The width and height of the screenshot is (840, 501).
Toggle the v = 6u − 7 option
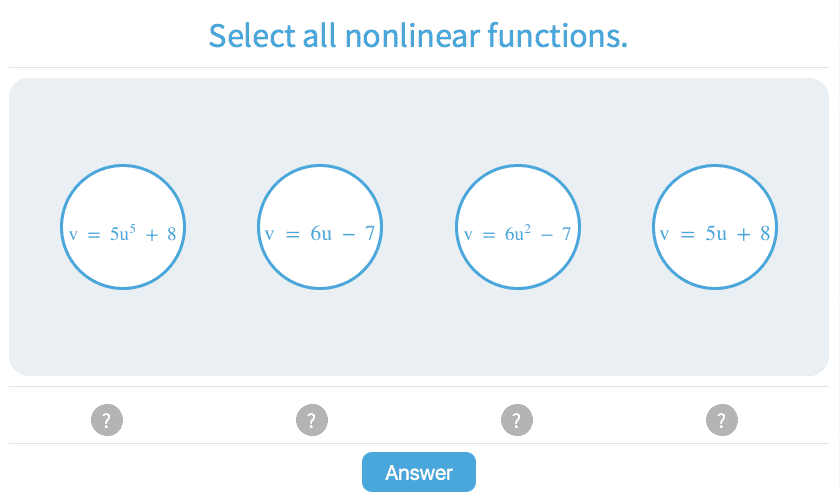[x=320, y=228]
